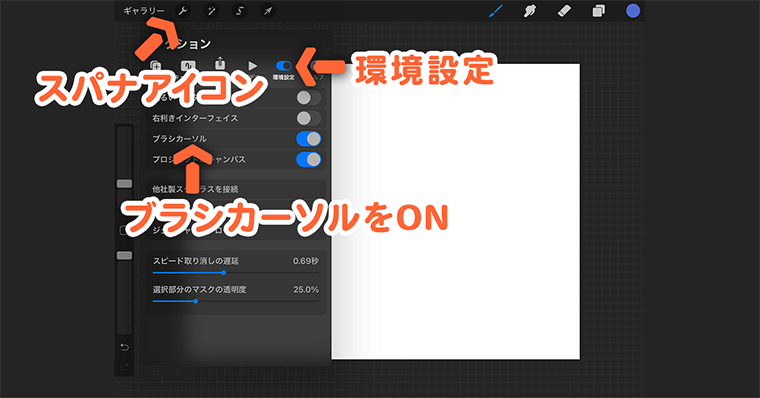Open the wrench Actions menu
Image resolution: width=760 pixels, height=398 pixels.
183,11
